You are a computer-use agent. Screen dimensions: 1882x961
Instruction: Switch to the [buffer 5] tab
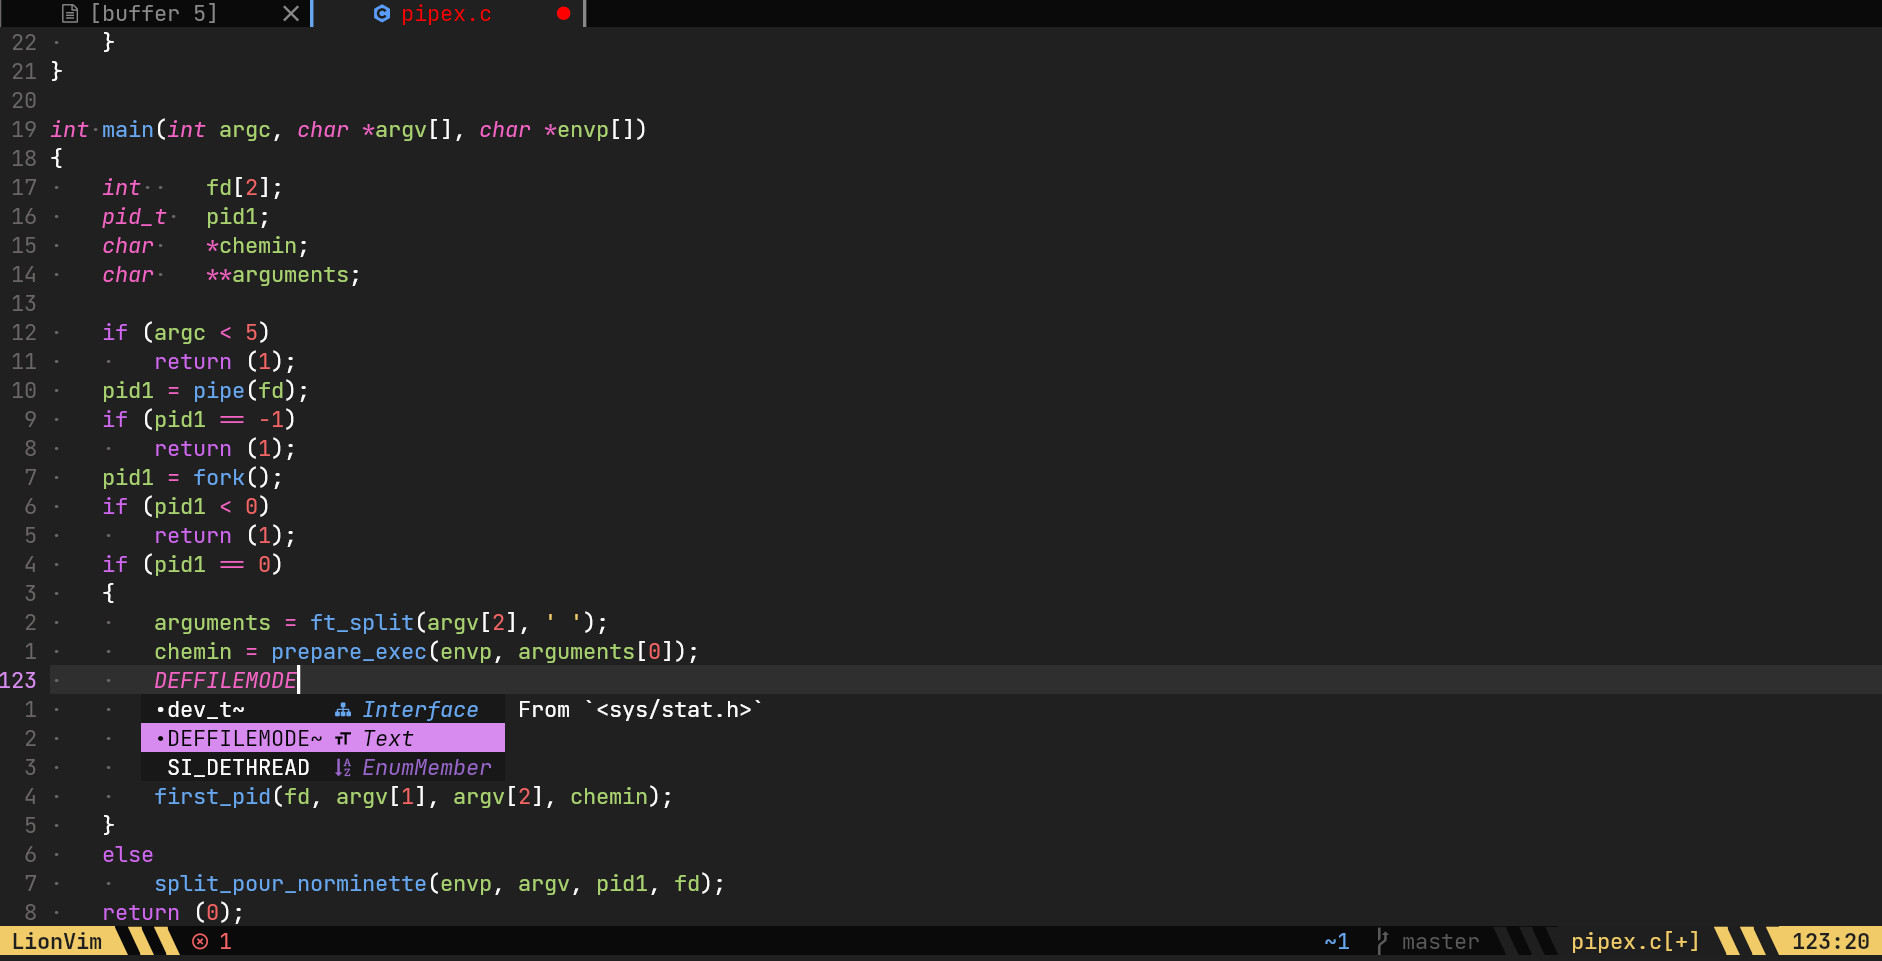154,14
